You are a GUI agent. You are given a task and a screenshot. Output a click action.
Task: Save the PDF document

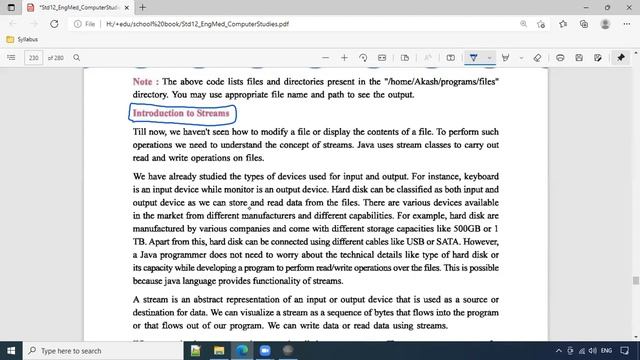tap(579, 58)
